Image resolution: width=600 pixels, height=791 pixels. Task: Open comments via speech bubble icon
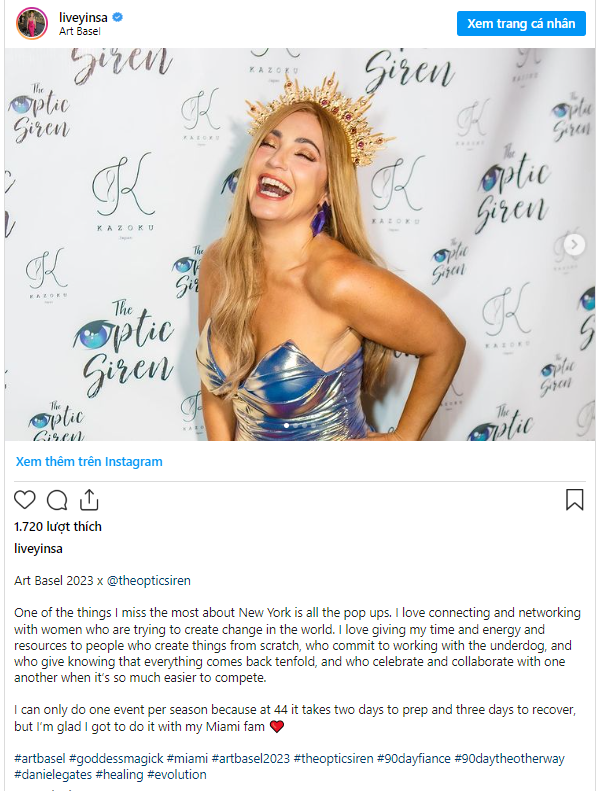tap(57, 500)
